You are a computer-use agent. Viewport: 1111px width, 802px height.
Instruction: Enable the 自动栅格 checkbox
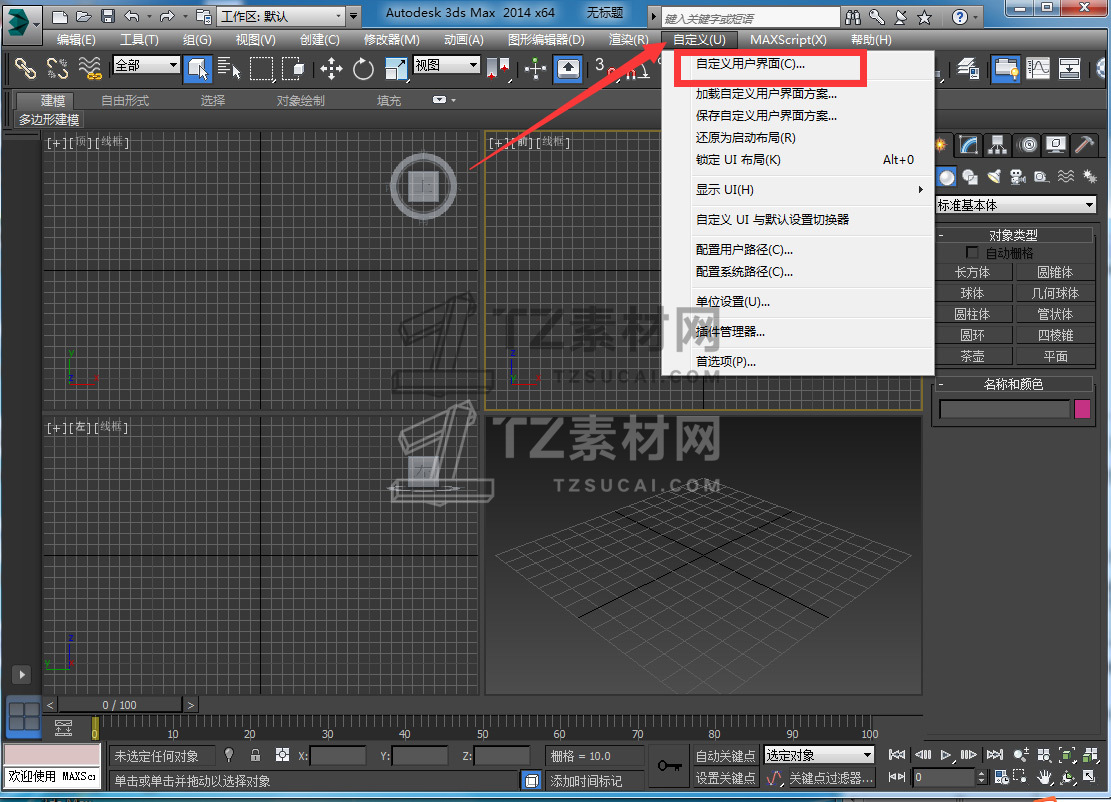pos(972,252)
